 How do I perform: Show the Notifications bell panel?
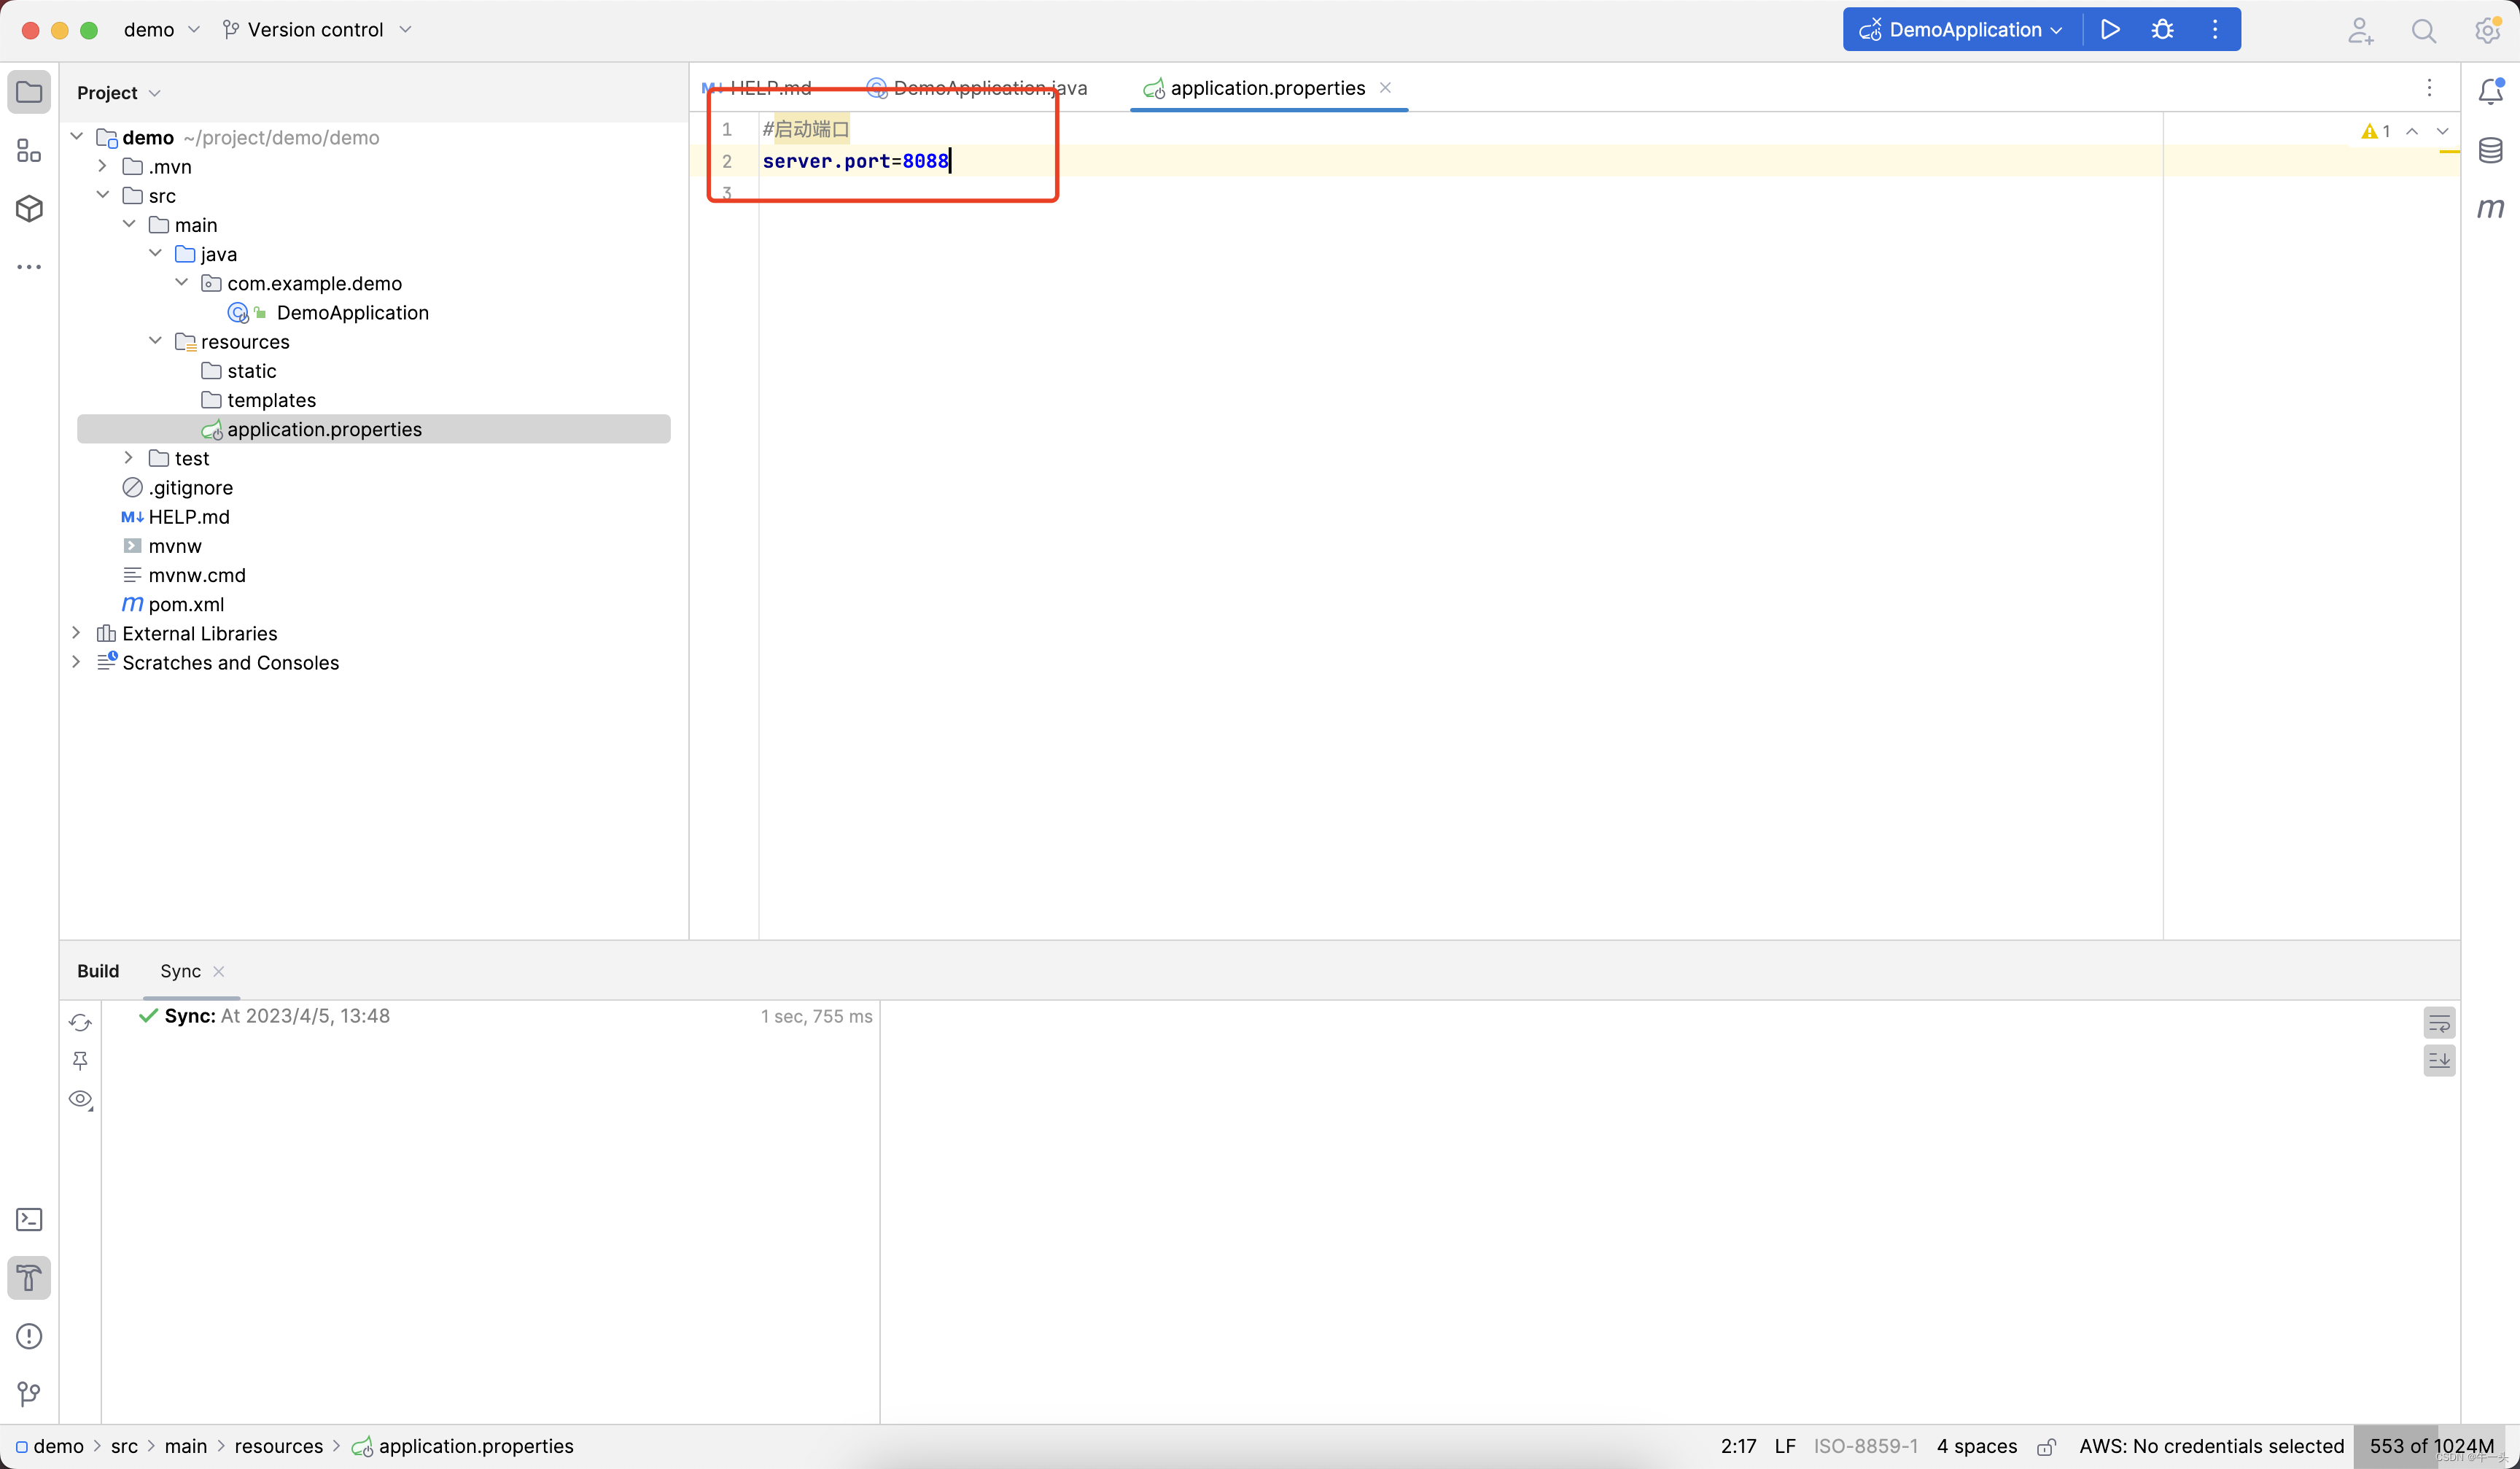(x=2490, y=91)
